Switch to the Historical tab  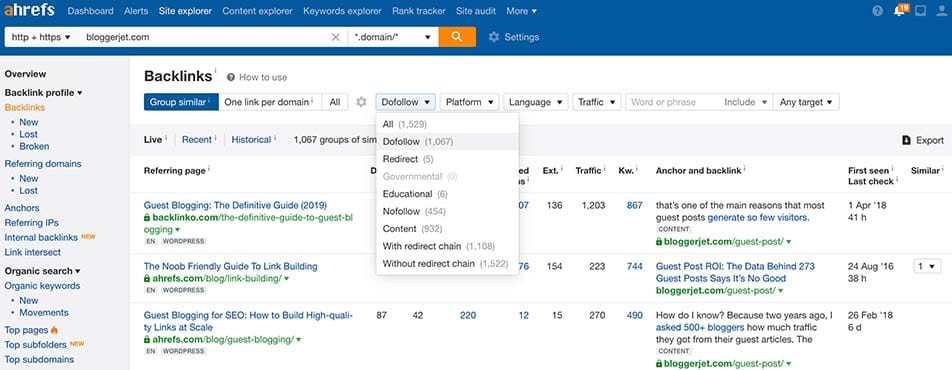[x=251, y=140]
